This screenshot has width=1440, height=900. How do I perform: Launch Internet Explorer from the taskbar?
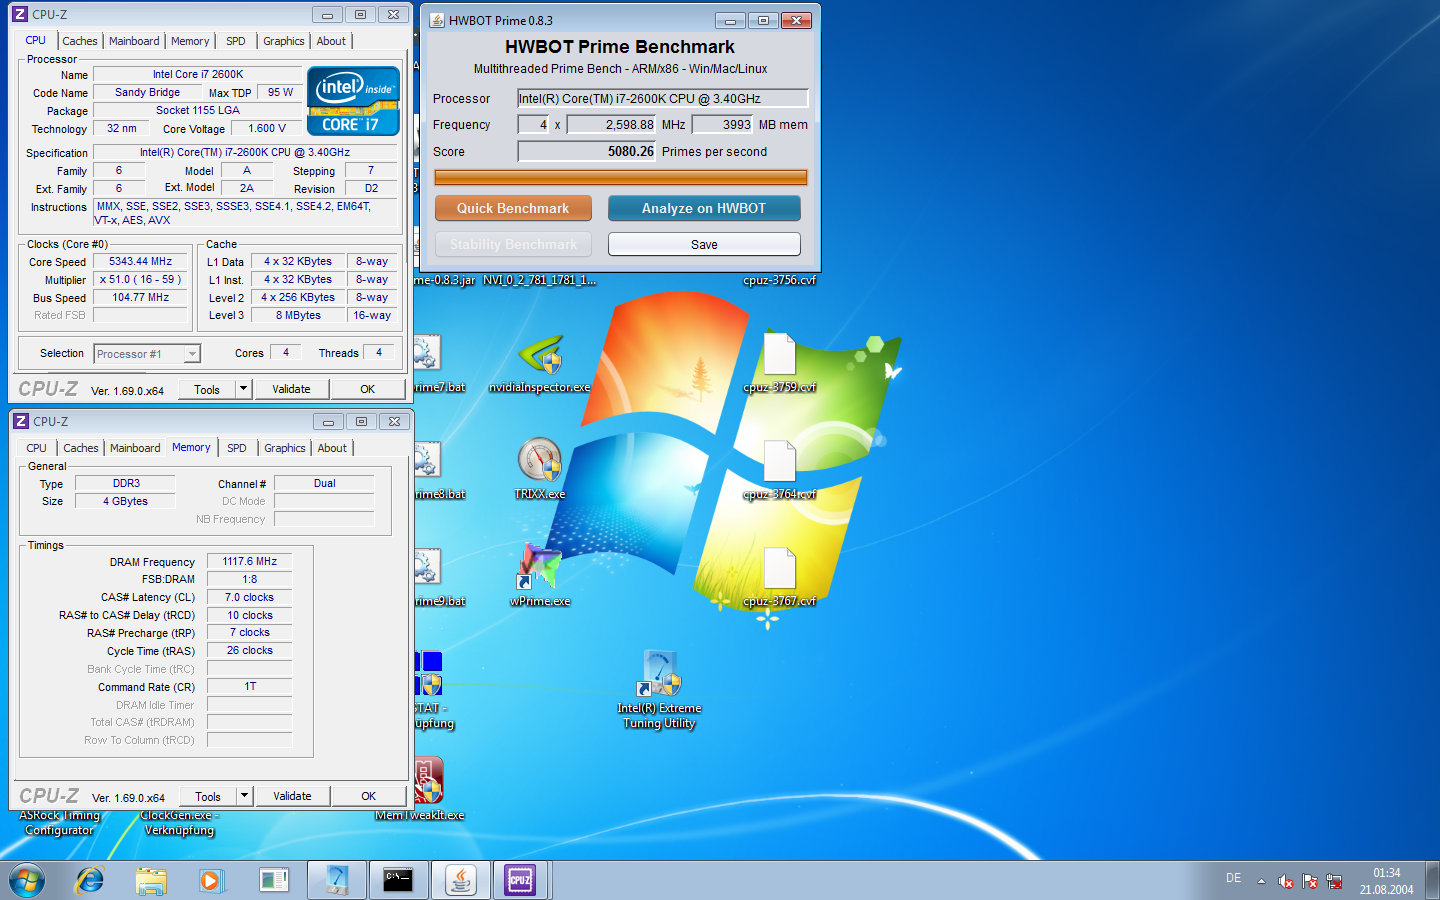click(90, 880)
